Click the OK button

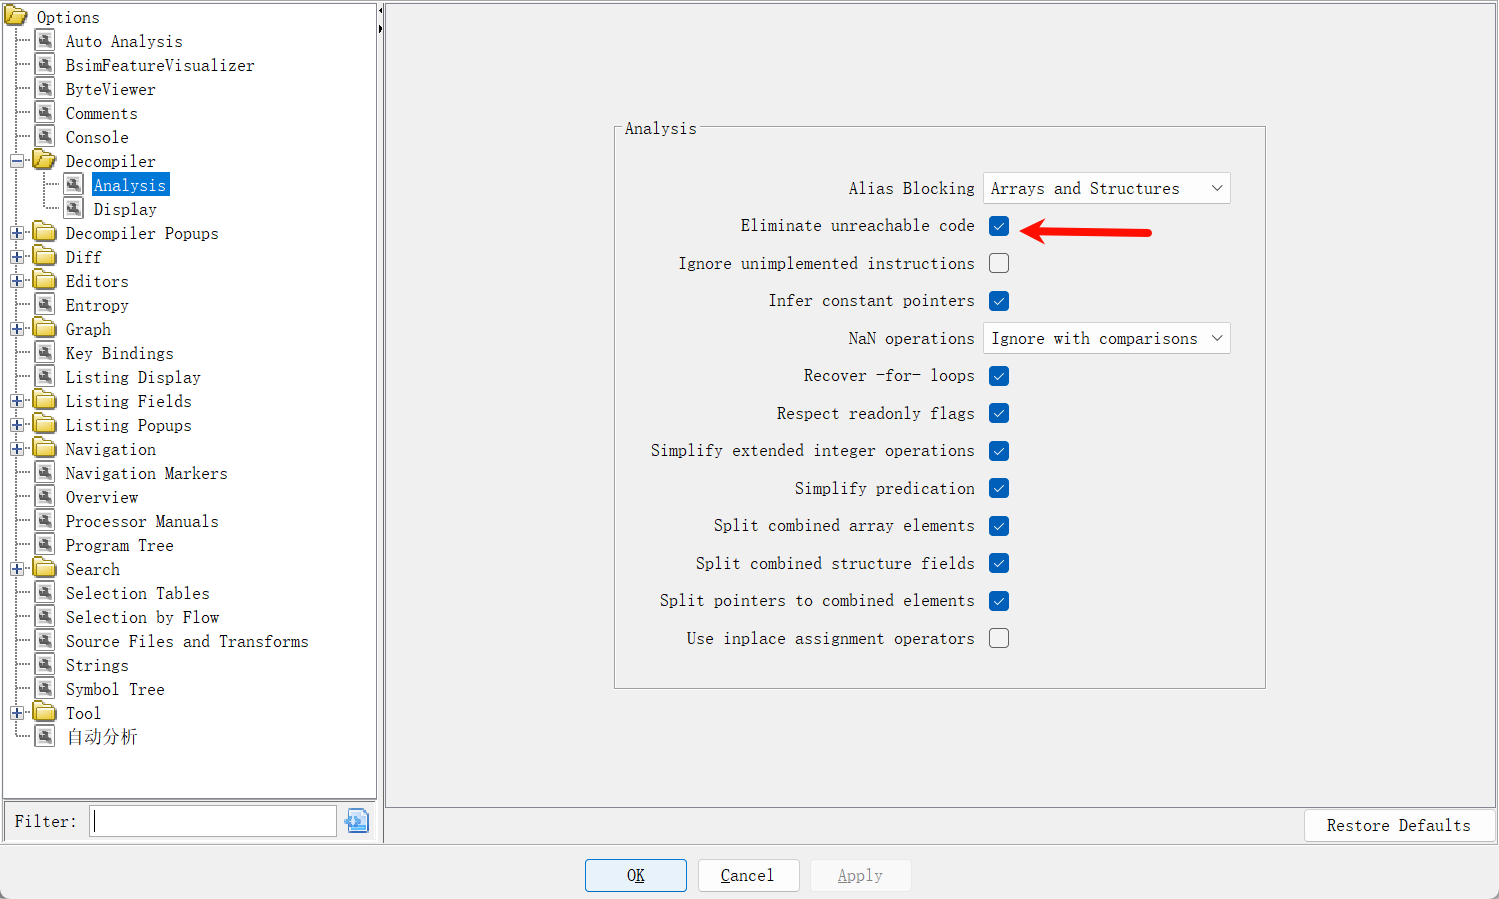point(636,875)
